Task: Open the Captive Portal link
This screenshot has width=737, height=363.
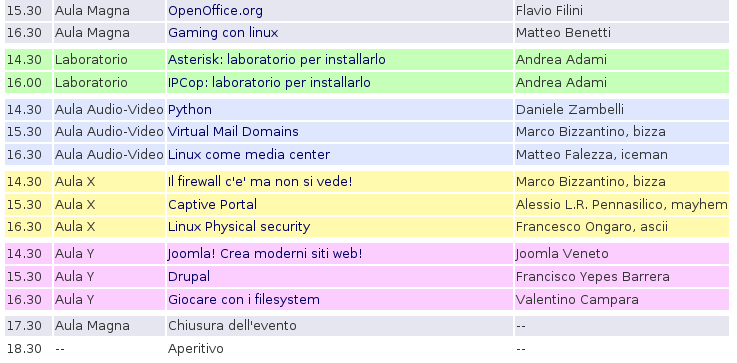Action: 212,205
